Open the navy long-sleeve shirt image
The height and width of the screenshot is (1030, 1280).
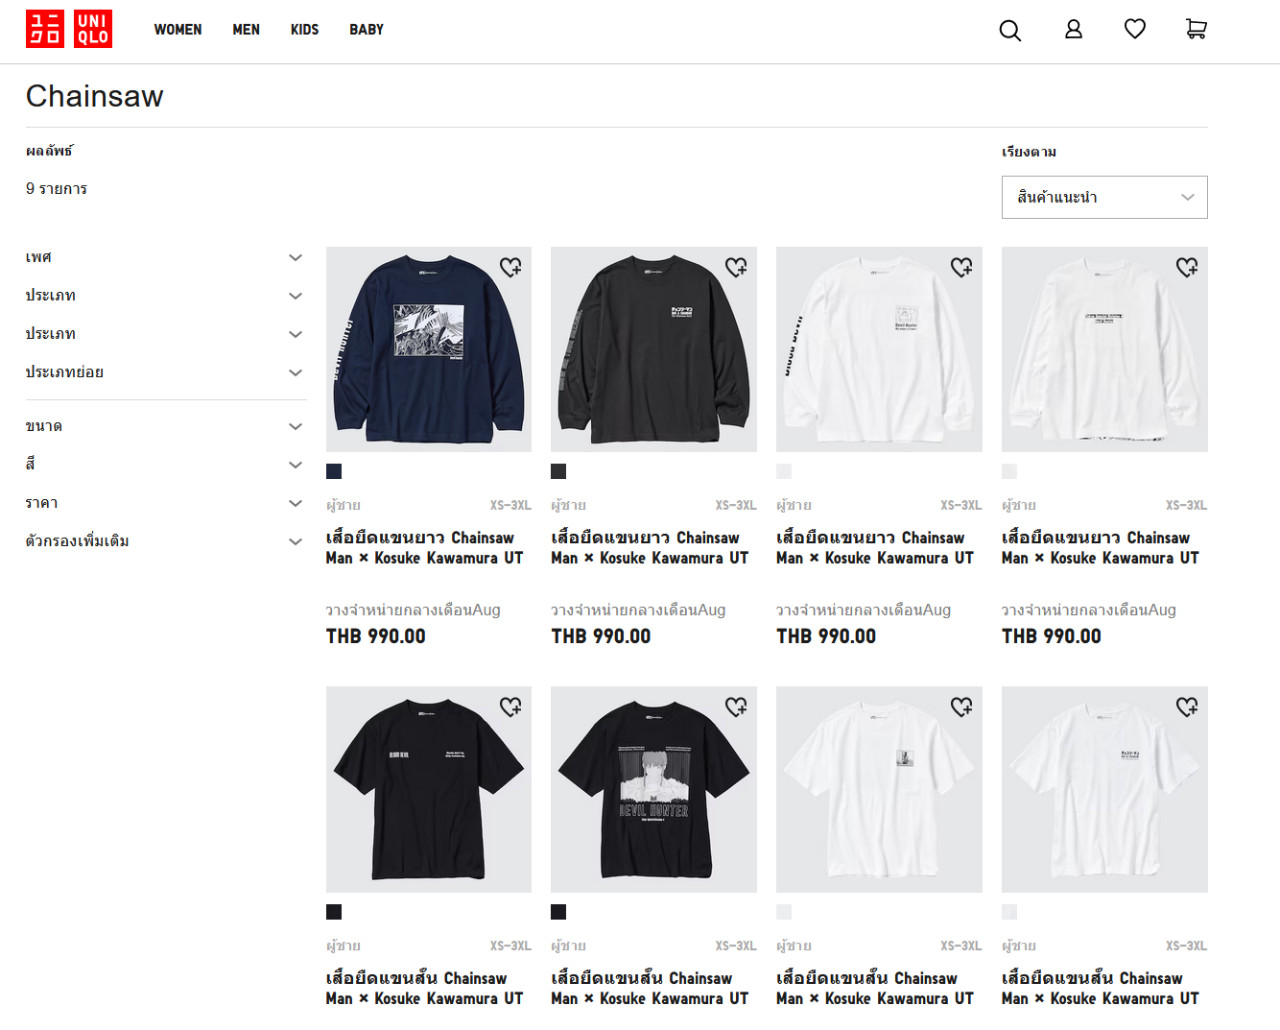tap(429, 349)
